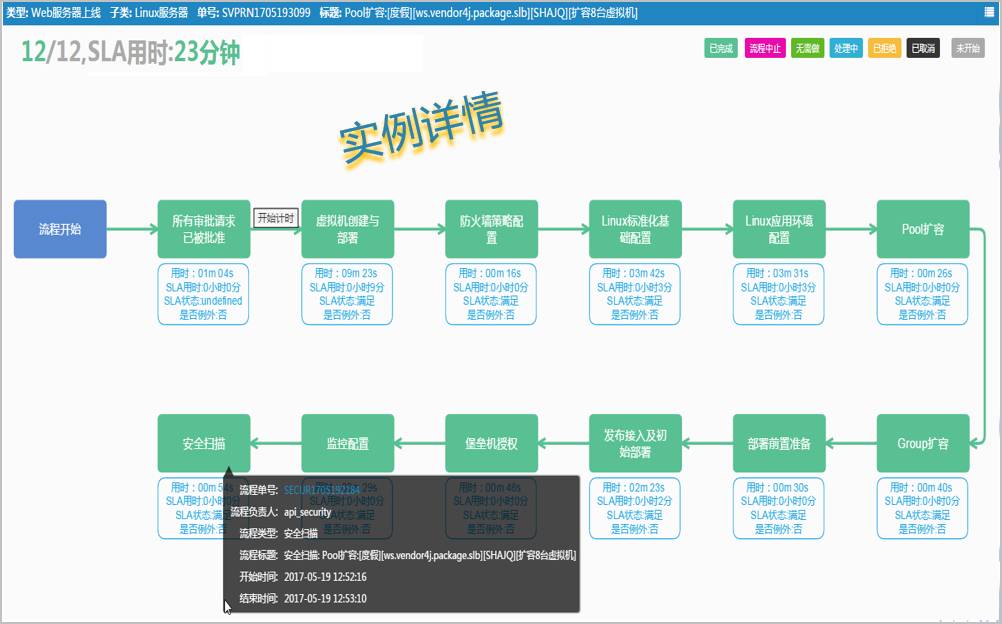This screenshot has width=1002, height=624.
Task: Select the 安全扫描 node in the flowchart
Action: (205, 443)
